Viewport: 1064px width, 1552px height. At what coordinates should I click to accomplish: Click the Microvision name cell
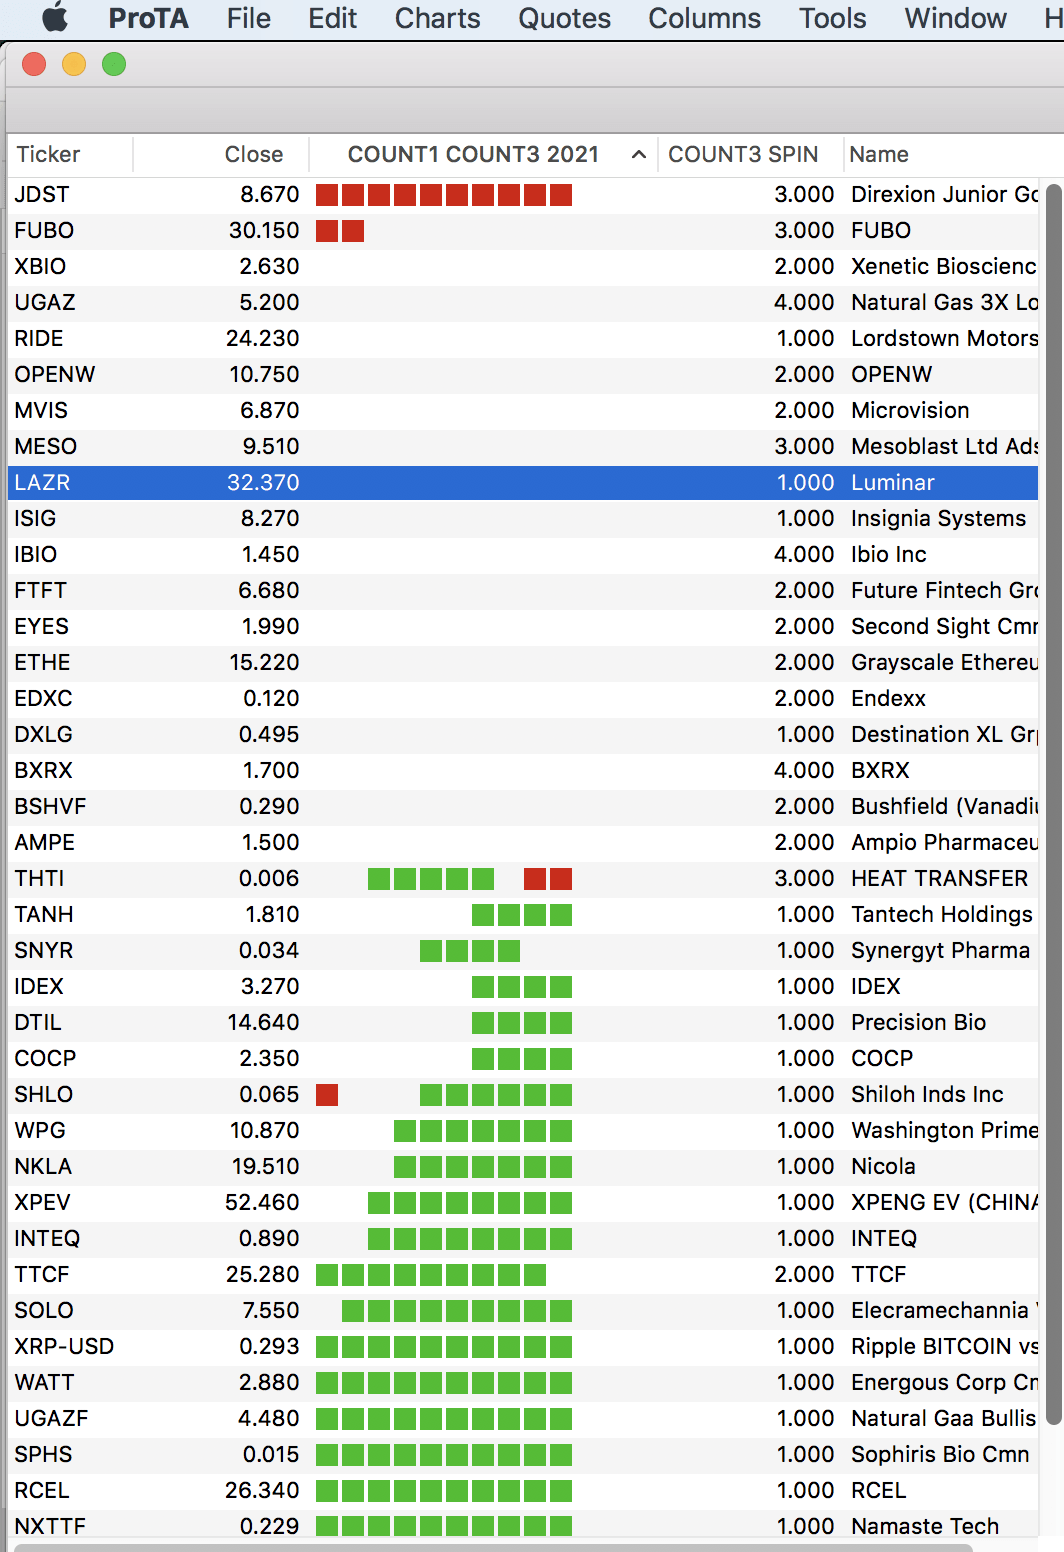tap(910, 410)
